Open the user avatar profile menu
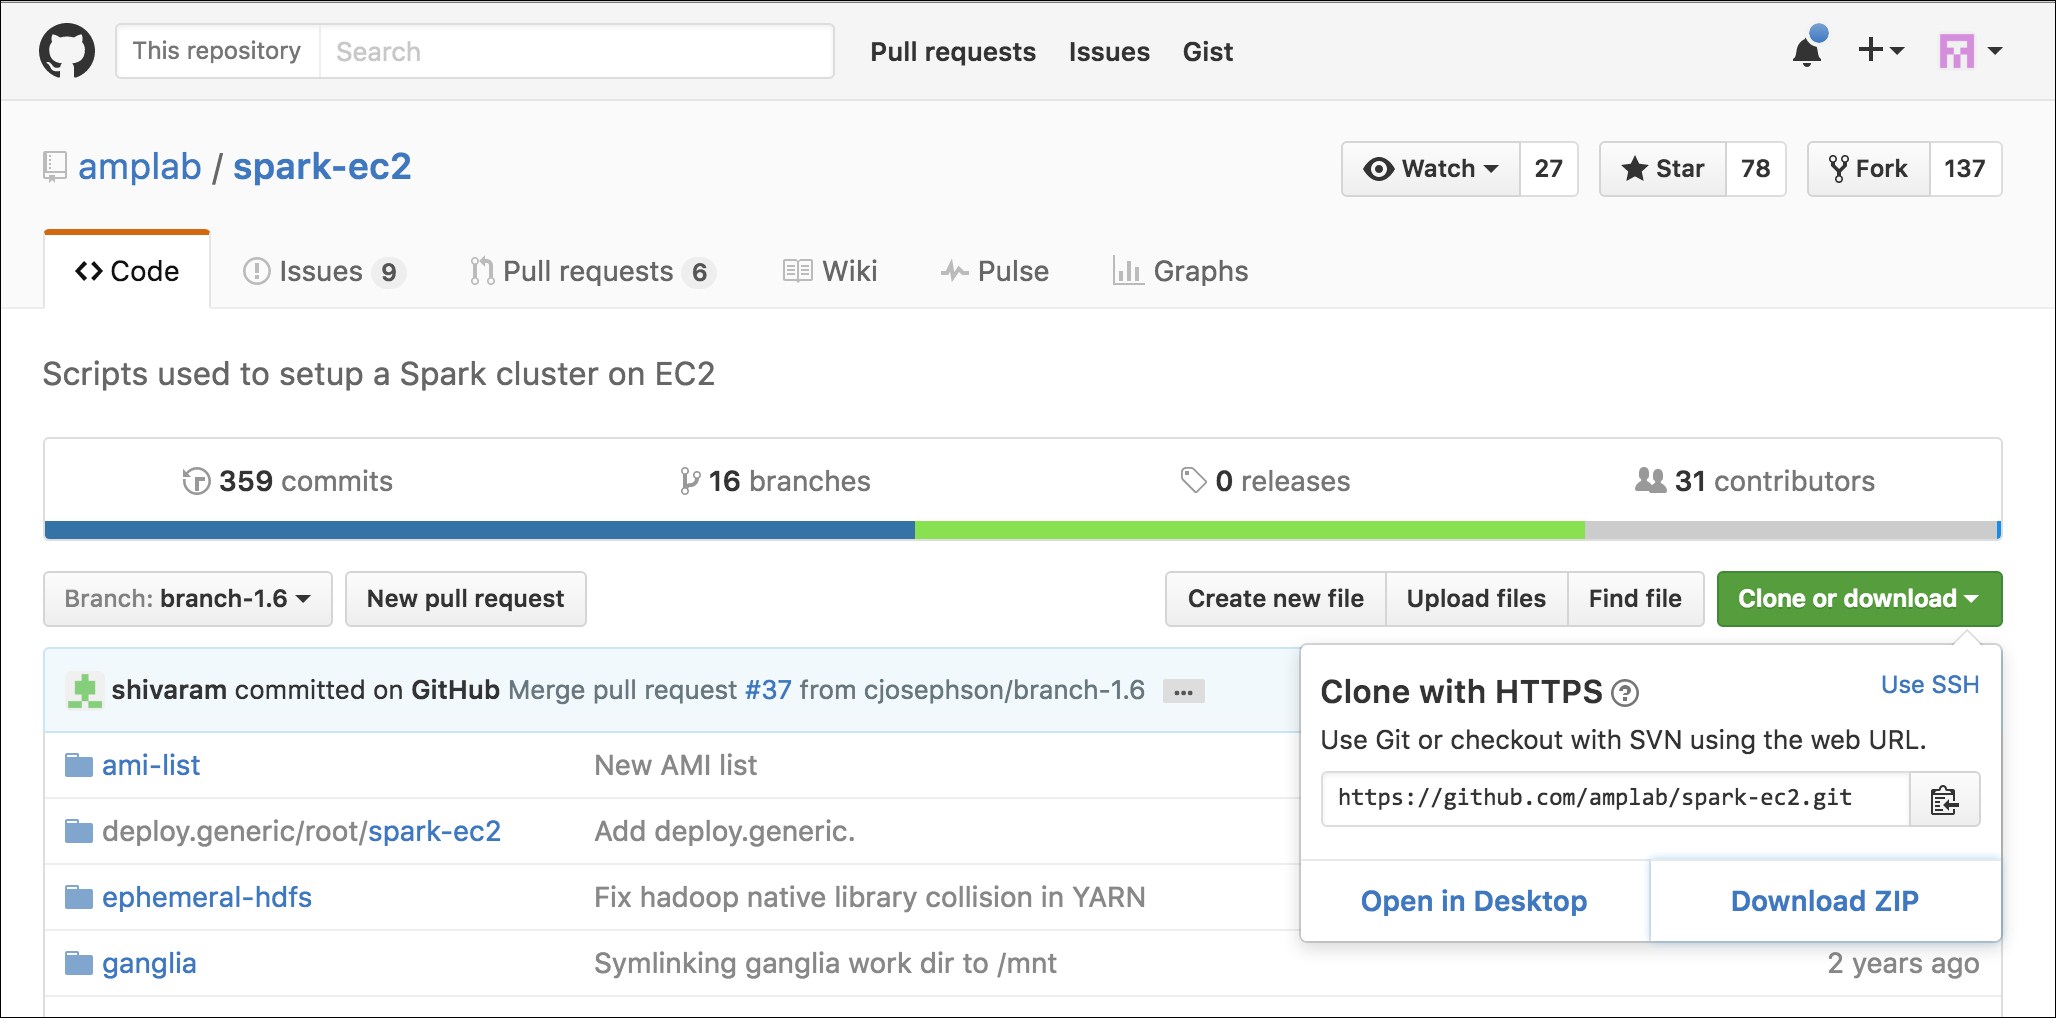The image size is (2056, 1018). tap(1969, 51)
